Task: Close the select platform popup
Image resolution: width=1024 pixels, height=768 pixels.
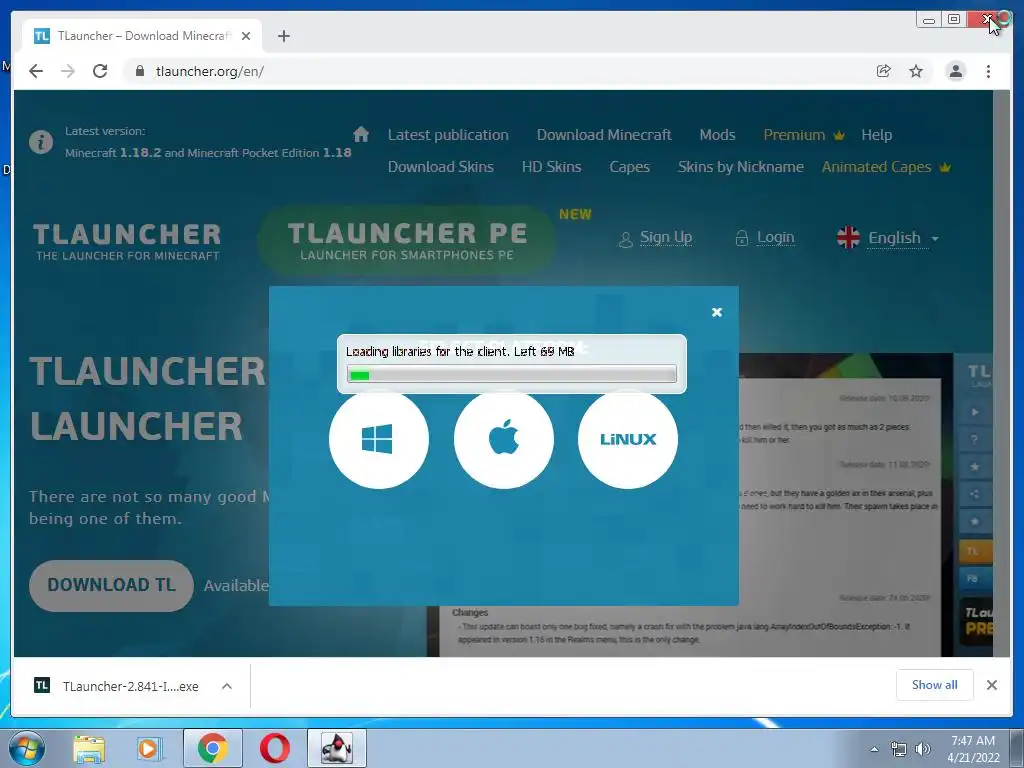Action: click(716, 312)
